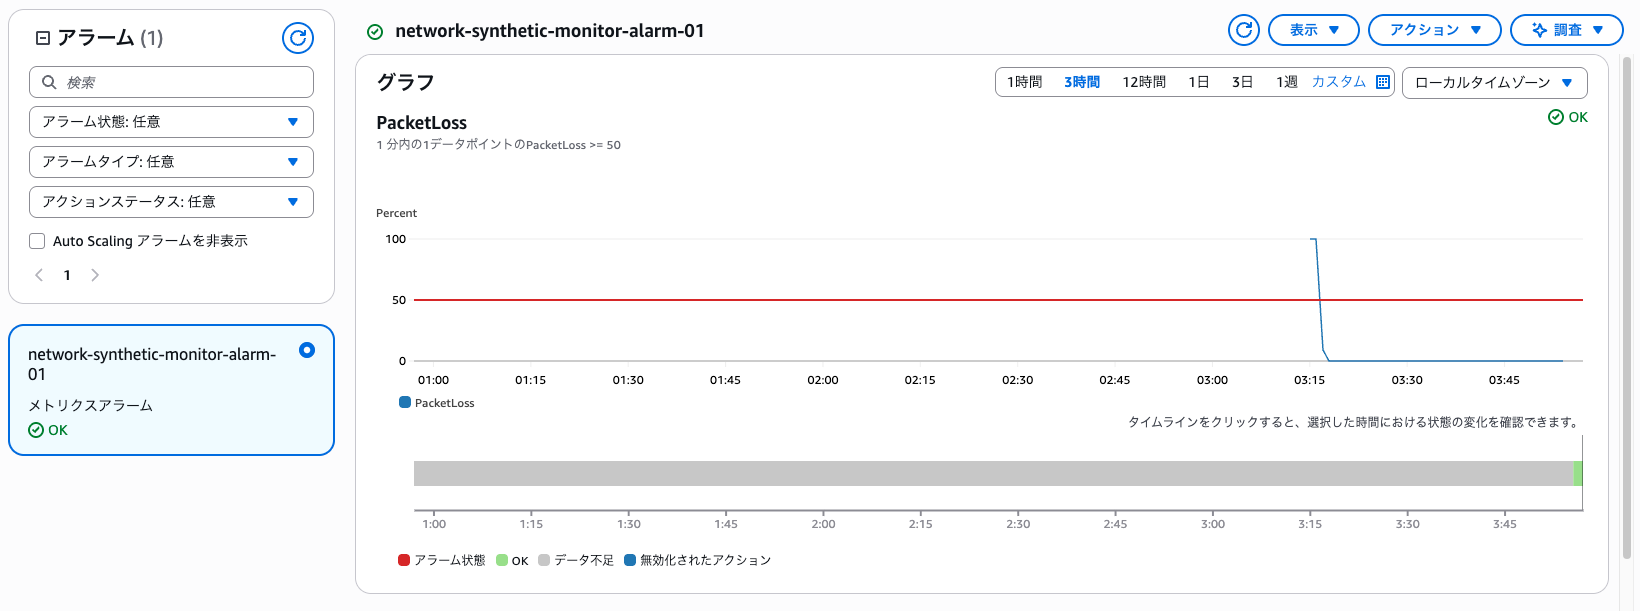Screen dimensions: 1640x611
Task: Toggle PacketLoss series in graph legend
Action: [x=437, y=403]
